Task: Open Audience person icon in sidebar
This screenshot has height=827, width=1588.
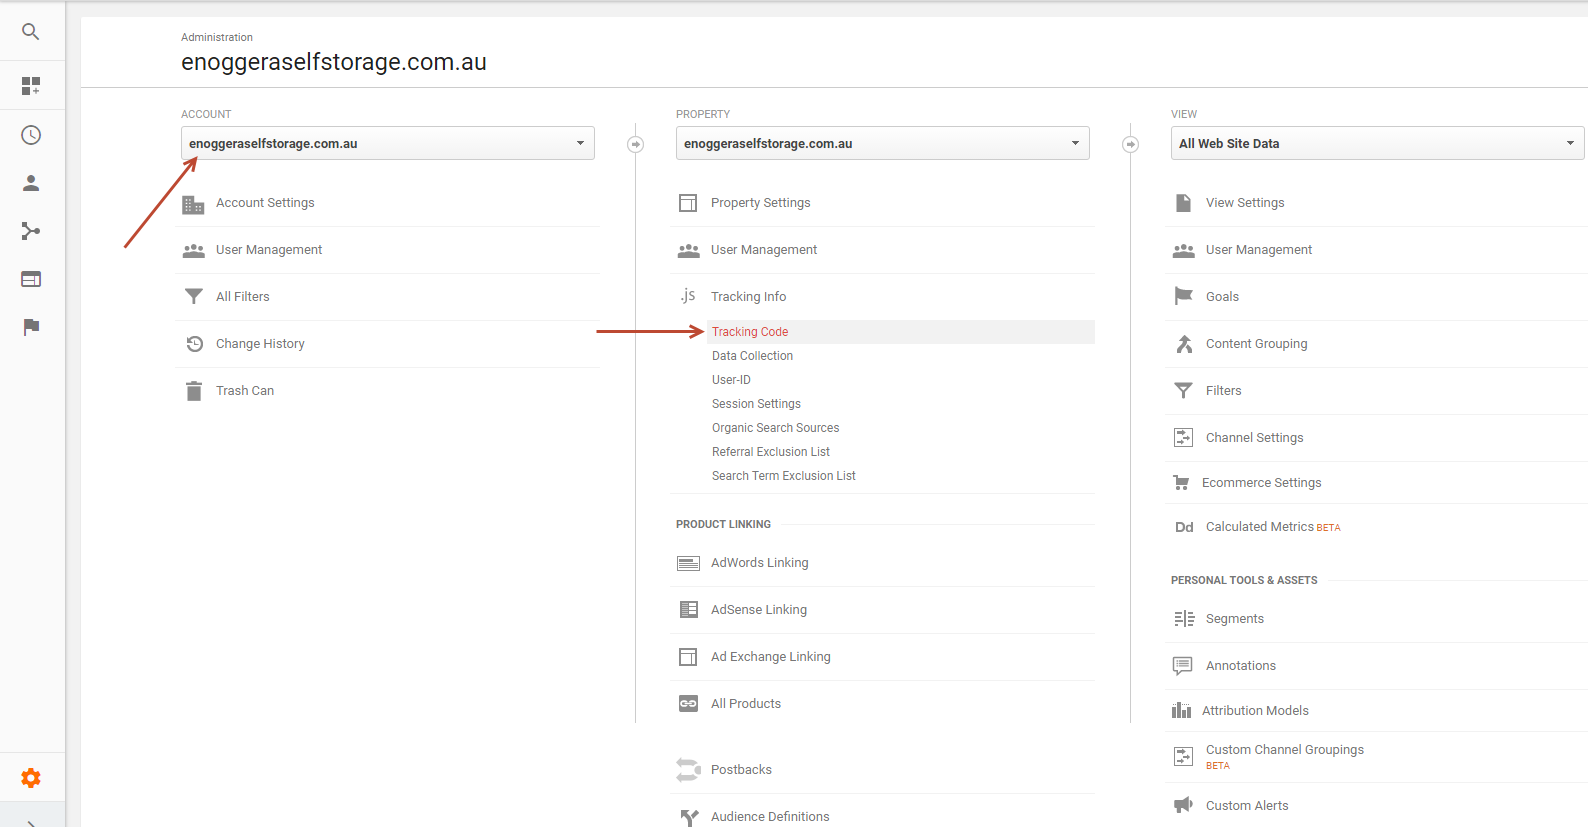Action: click(31, 183)
